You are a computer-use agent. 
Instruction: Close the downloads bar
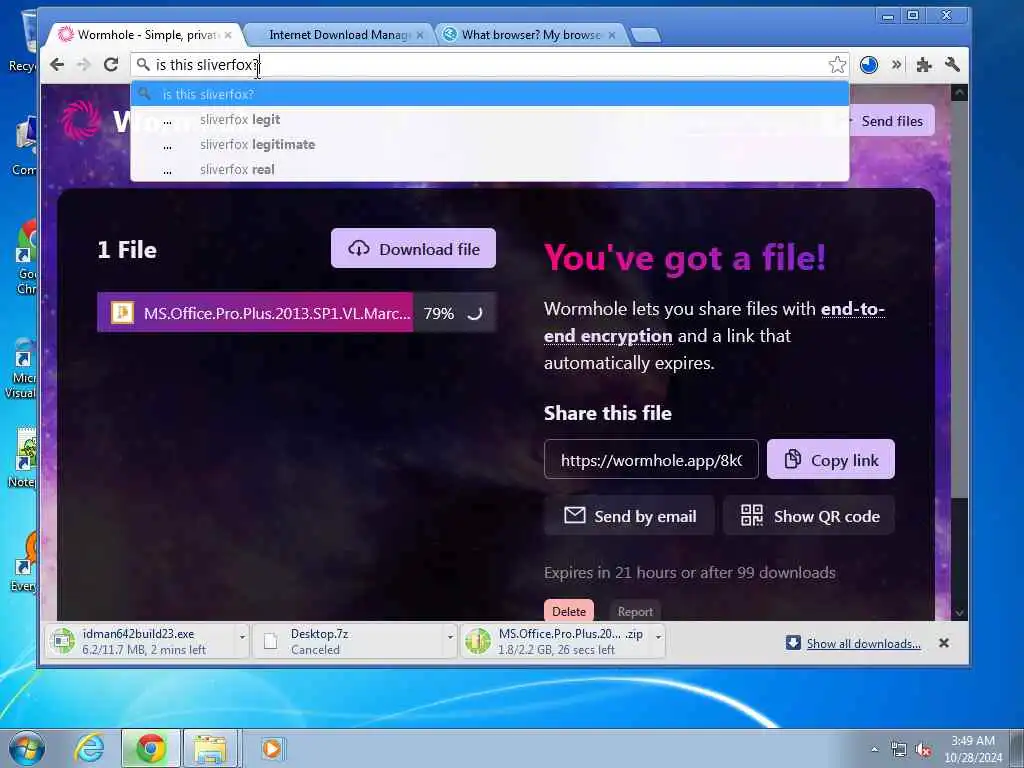point(944,643)
